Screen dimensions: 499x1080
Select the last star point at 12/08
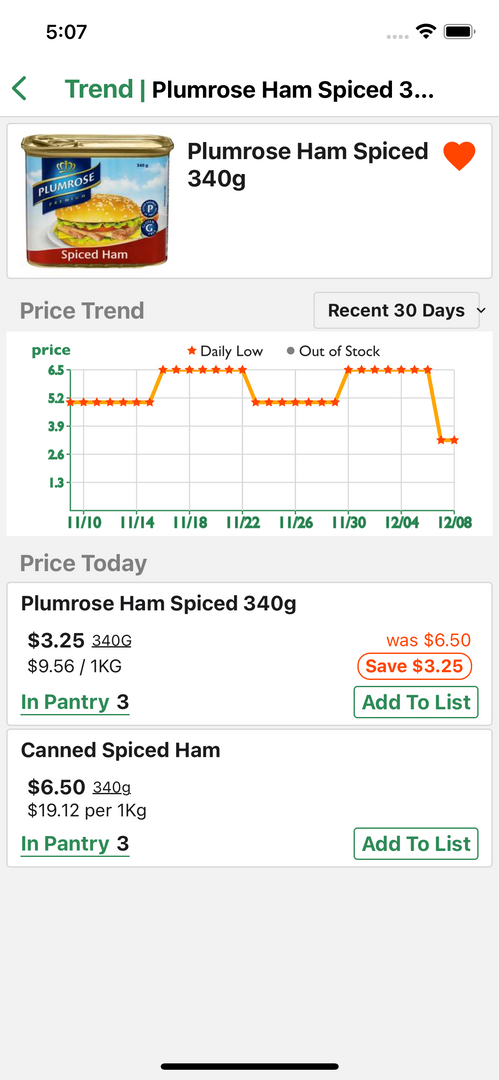(x=454, y=440)
